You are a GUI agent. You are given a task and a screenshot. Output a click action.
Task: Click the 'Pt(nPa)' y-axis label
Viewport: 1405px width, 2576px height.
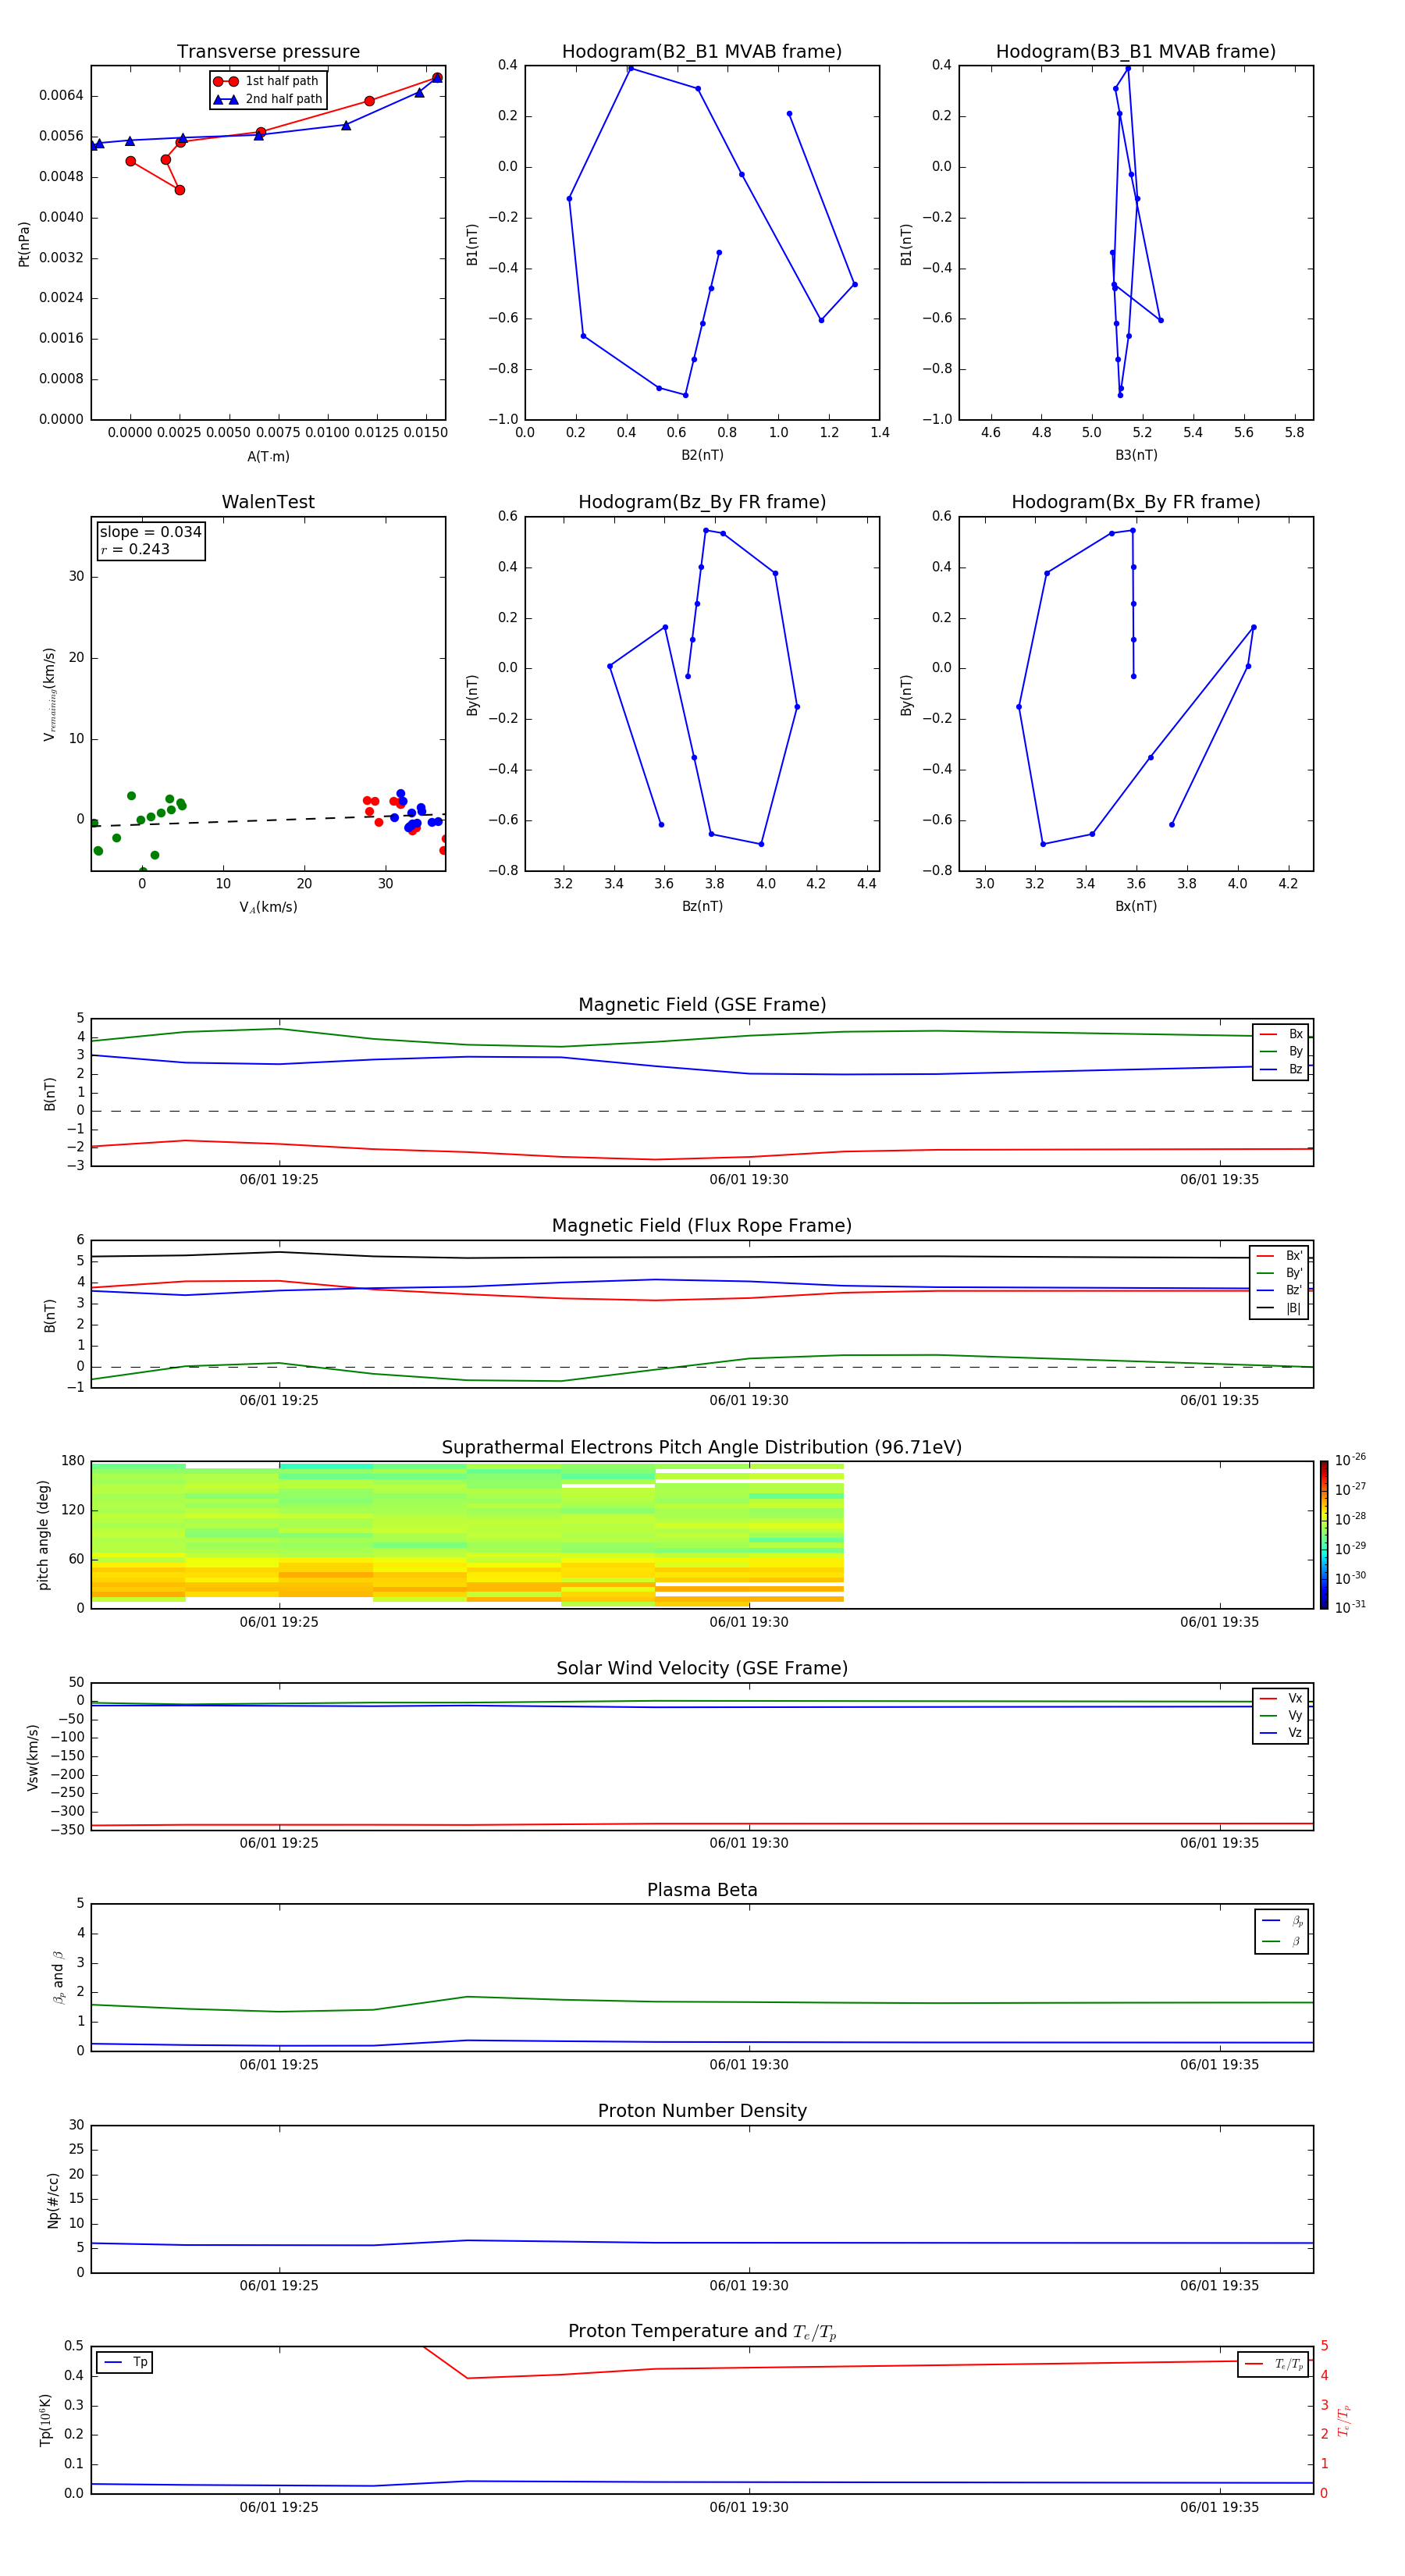coord(24,244)
